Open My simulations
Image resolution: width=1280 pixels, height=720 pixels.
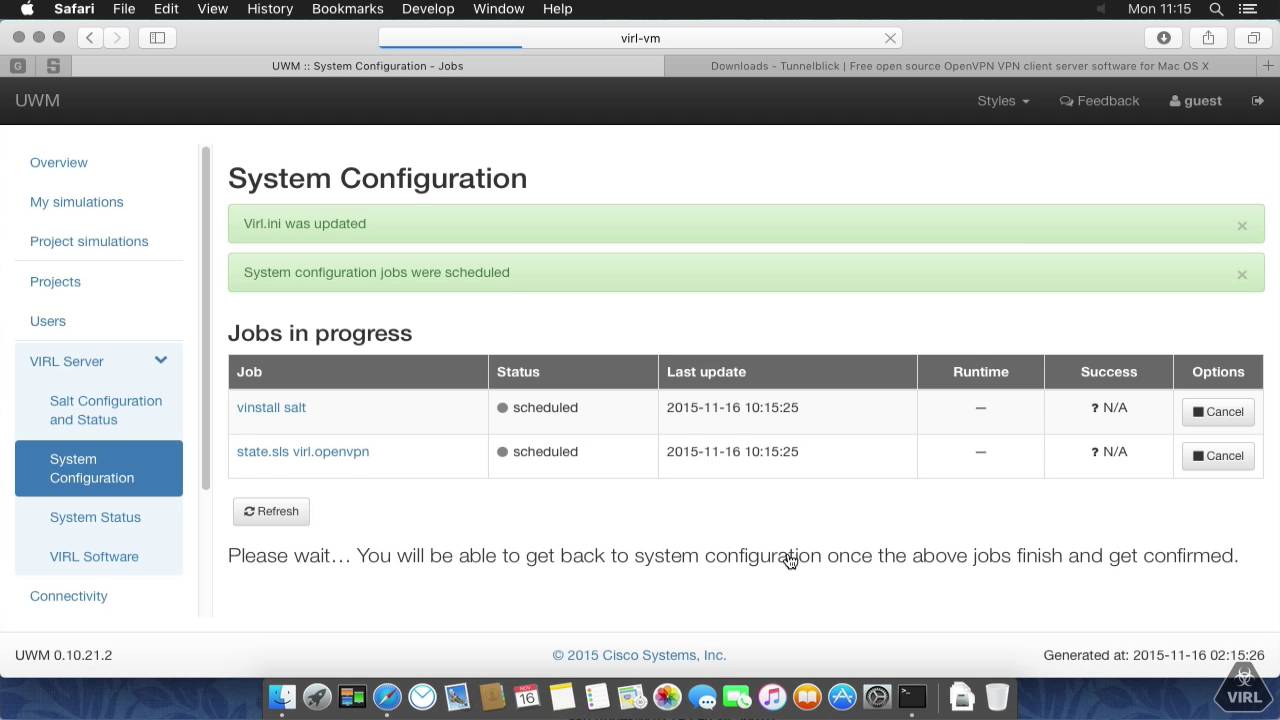pyautogui.click(x=77, y=202)
